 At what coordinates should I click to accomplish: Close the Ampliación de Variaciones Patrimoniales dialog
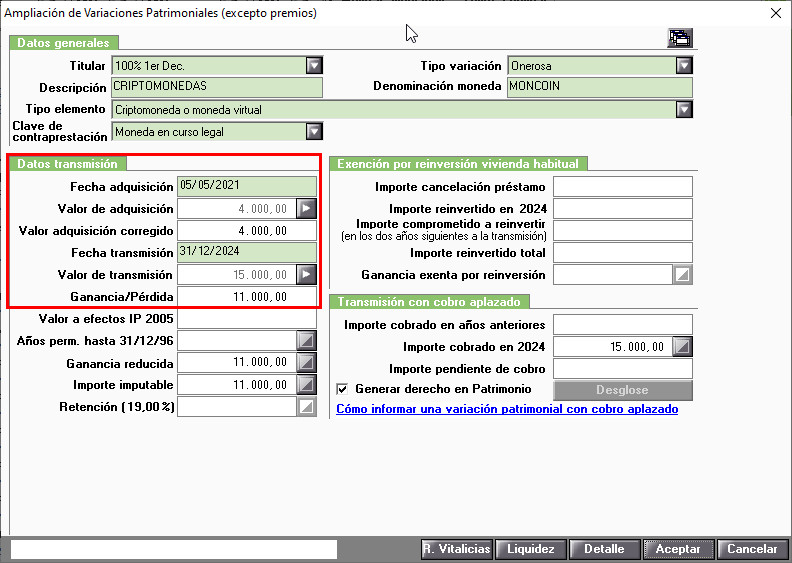pos(776,13)
